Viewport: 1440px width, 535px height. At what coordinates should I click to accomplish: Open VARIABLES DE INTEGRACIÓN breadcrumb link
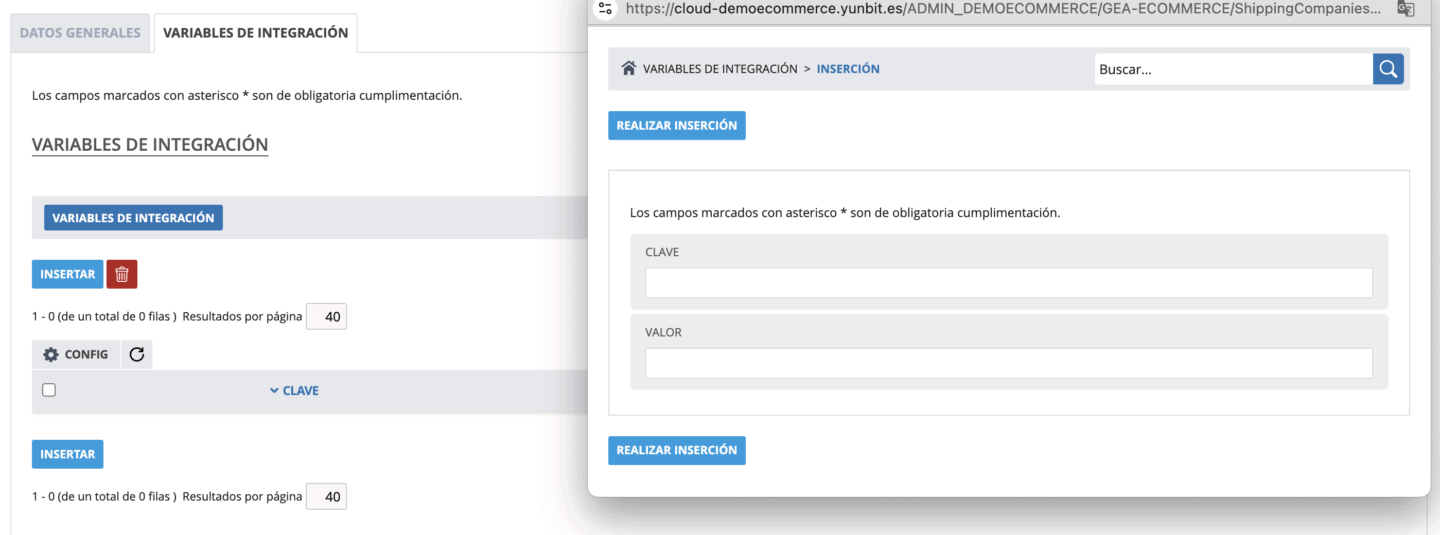(720, 69)
